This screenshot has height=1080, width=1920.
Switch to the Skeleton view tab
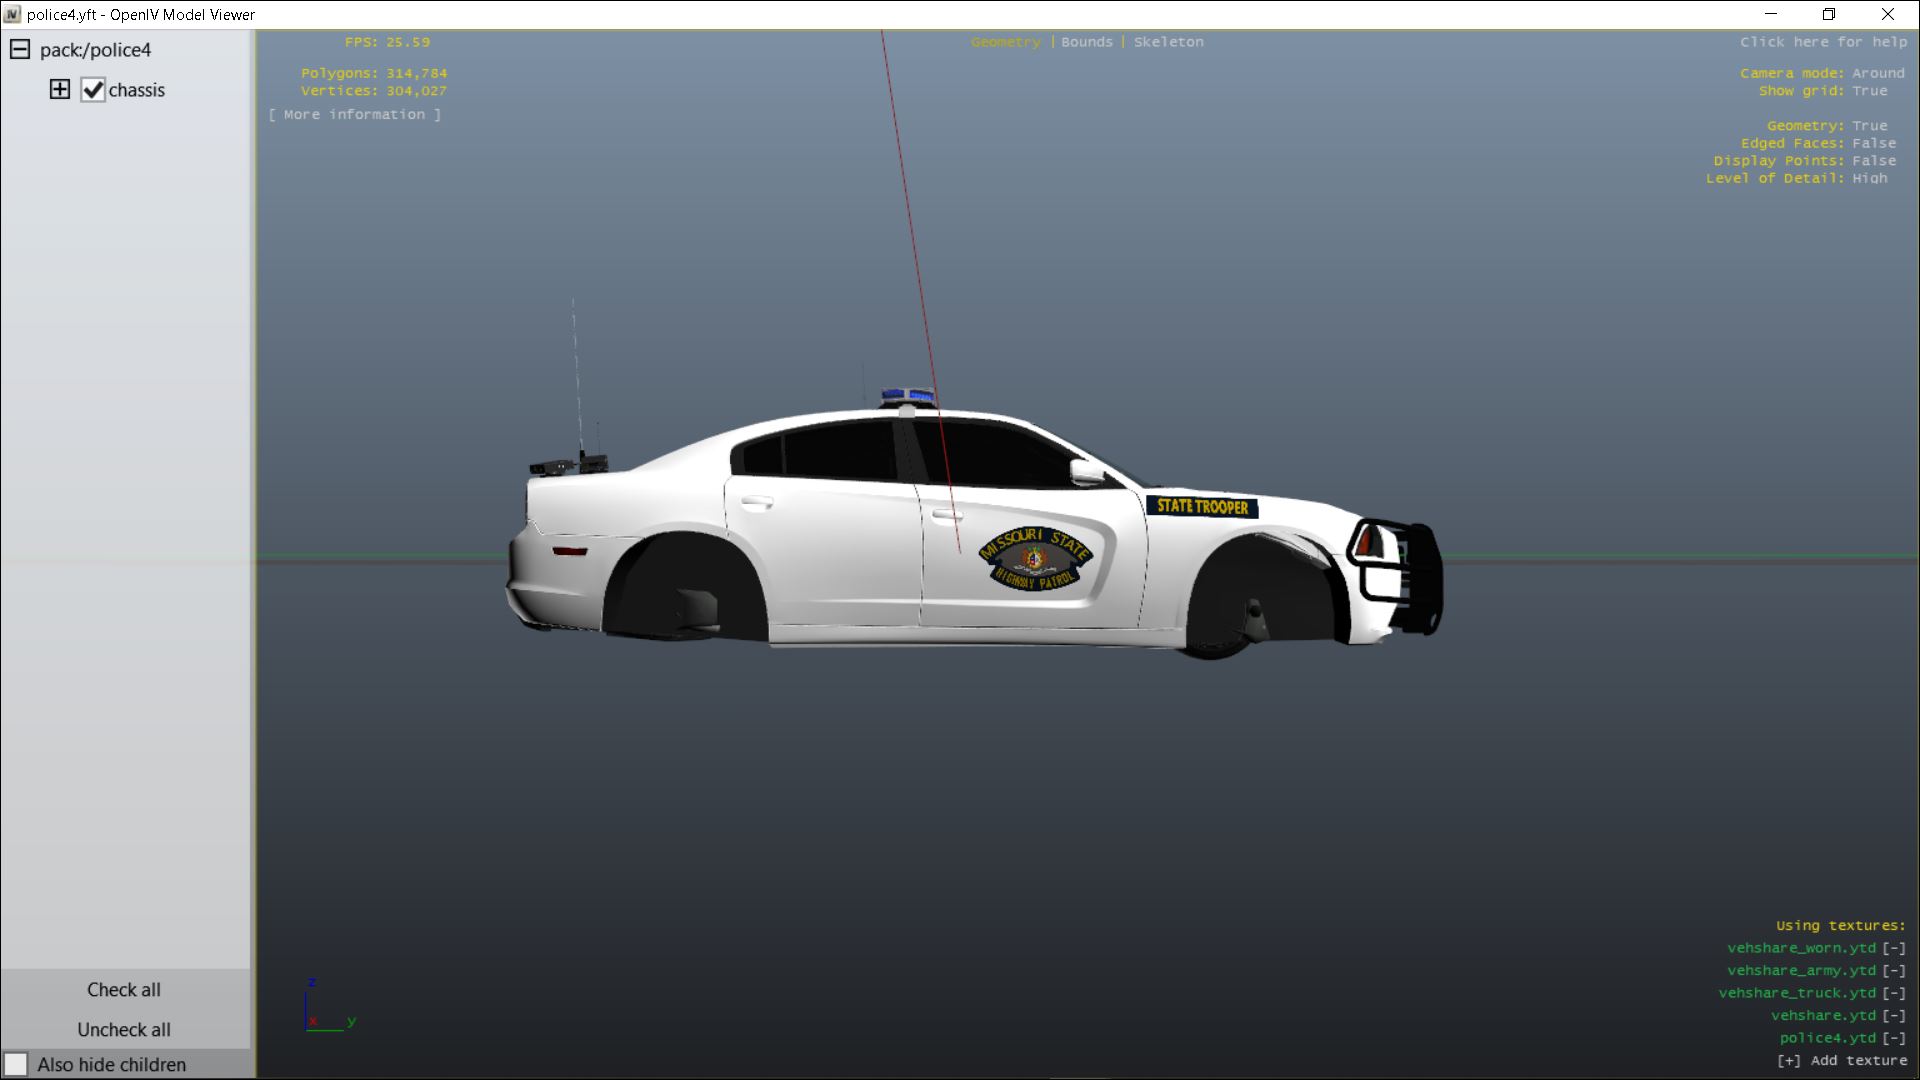tap(1168, 42)
